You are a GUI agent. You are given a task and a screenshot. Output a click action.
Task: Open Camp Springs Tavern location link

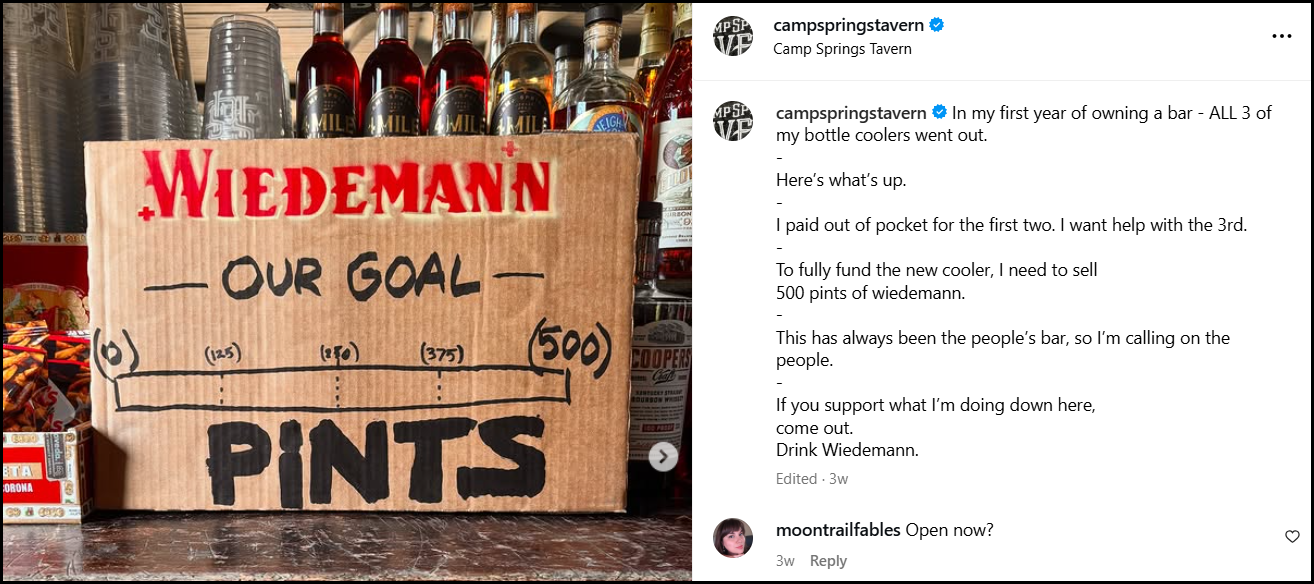click(843, 49)
